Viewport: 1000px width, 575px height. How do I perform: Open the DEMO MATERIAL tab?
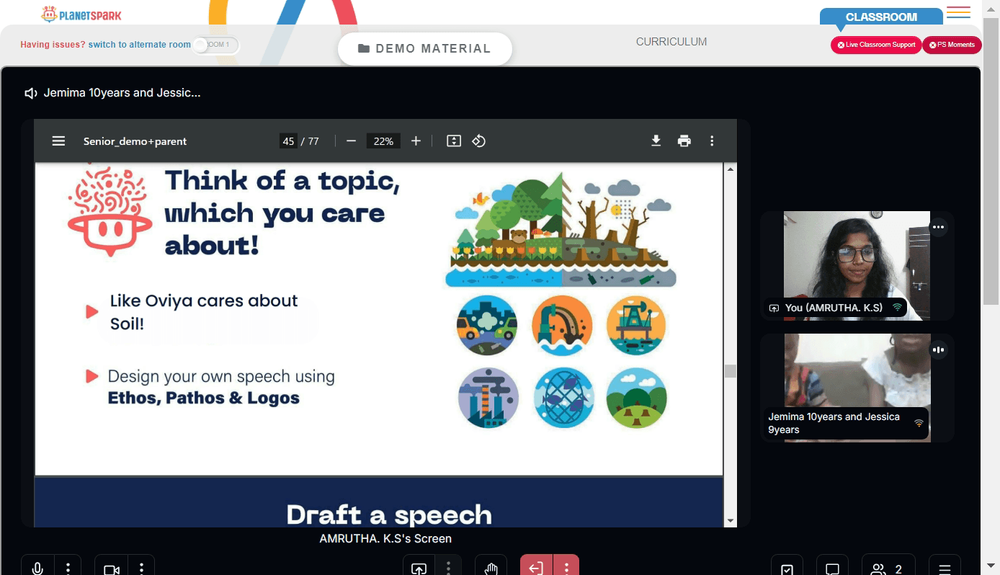click(x=425, y=48)
